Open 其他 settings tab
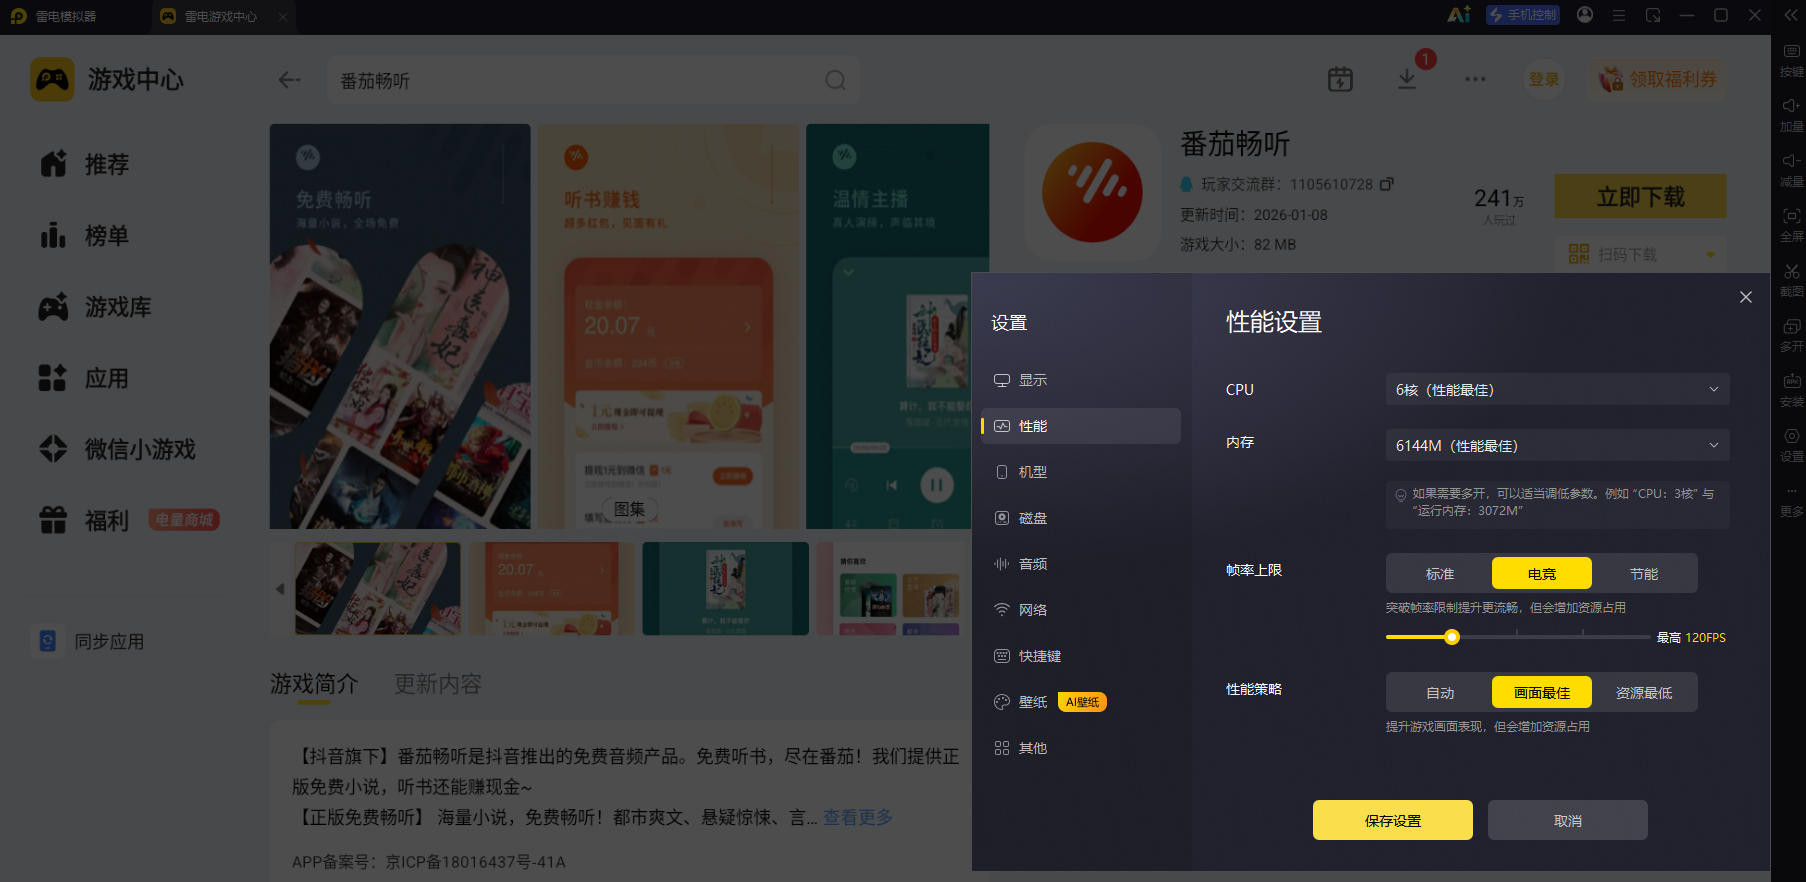The image size is (1806, 882). (1081, 748)
